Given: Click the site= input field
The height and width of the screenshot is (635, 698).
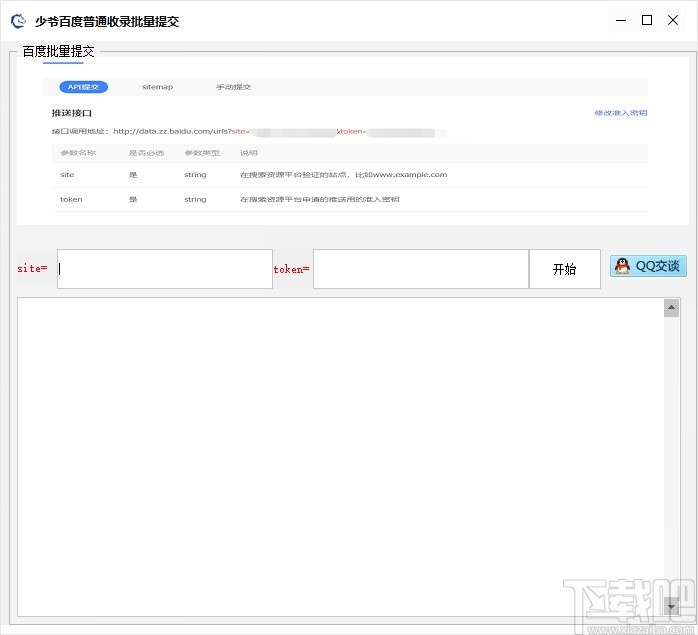Looking at the screenshot, I should (x=165, y=269).
